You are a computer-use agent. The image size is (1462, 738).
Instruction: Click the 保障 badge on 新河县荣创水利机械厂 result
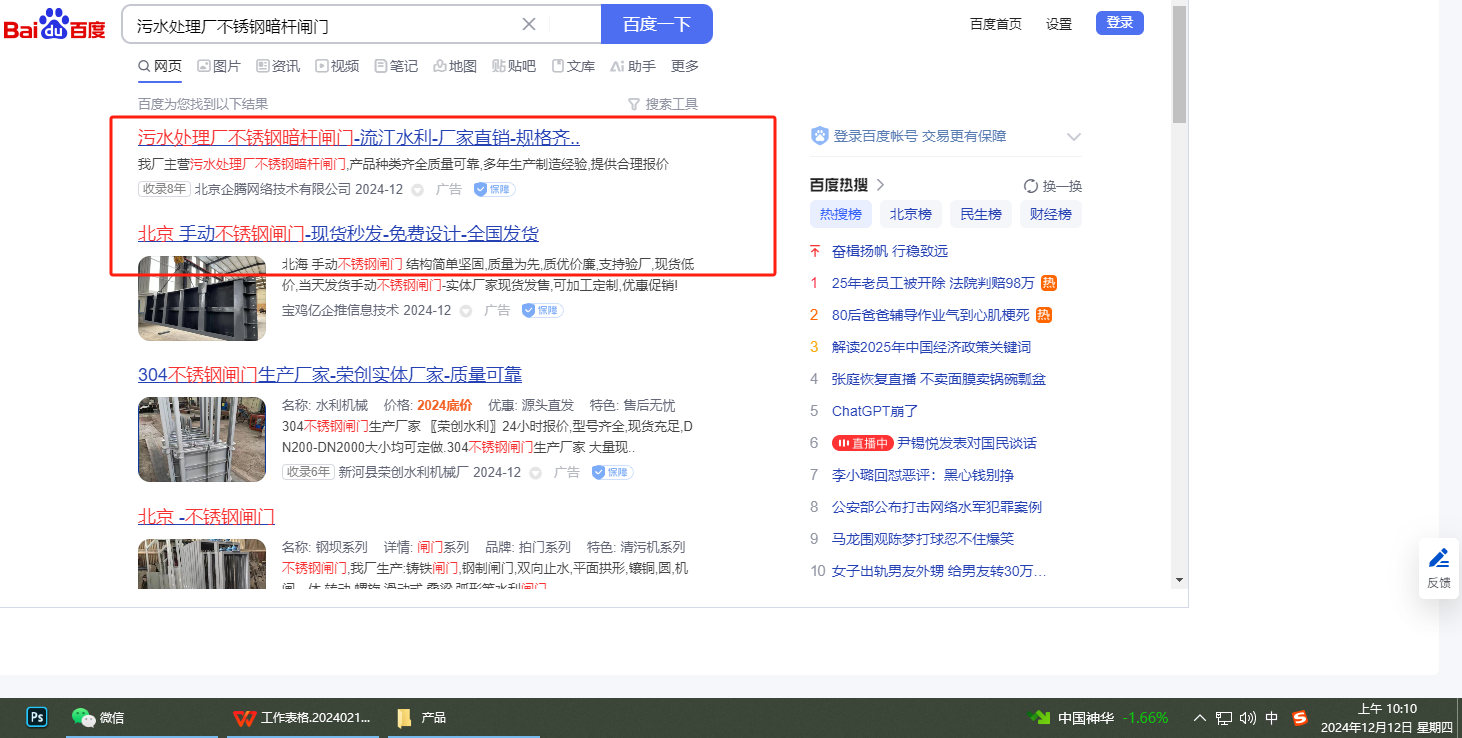612,472
